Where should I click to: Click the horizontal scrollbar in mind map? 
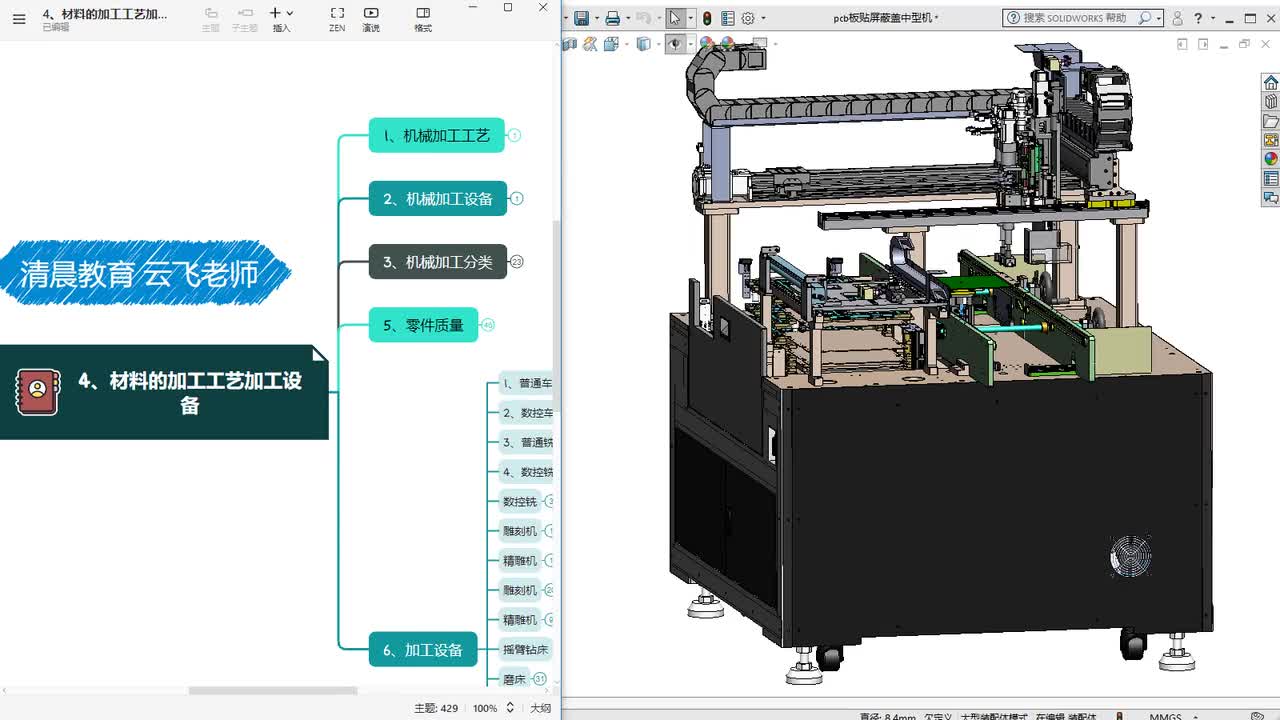tap(273, 691)
